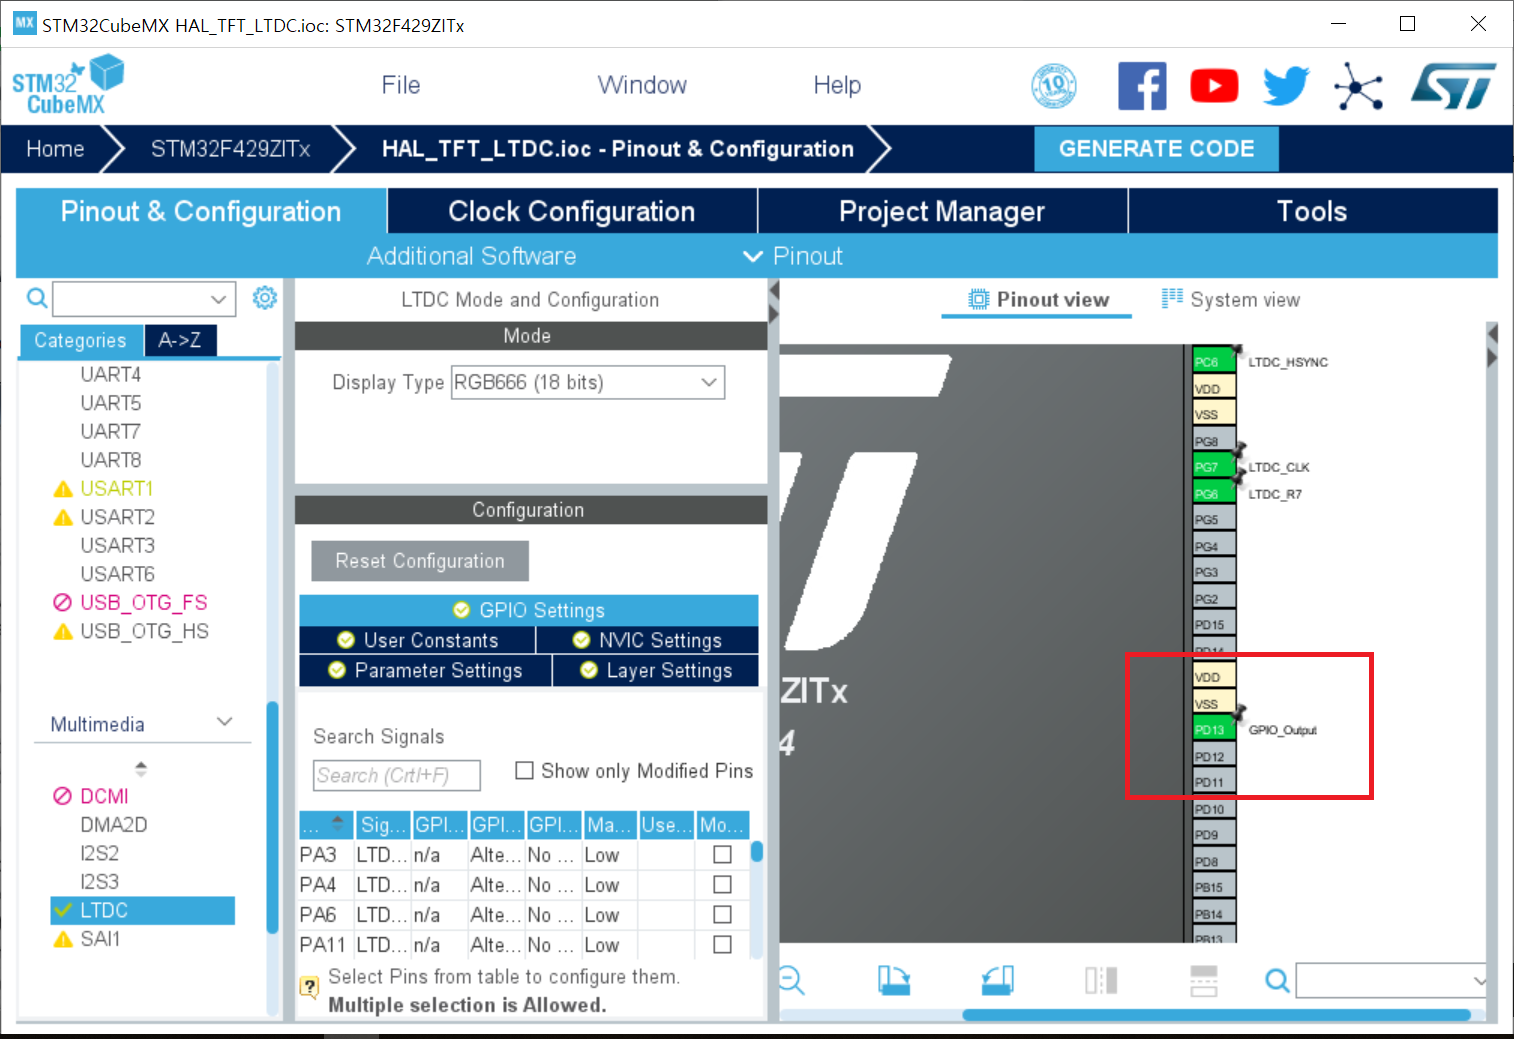Image resolution: width=1514 pixels, height=1039 pixels.
Task: Click the STM32CubeMX logo
Action: click(67, 85)
